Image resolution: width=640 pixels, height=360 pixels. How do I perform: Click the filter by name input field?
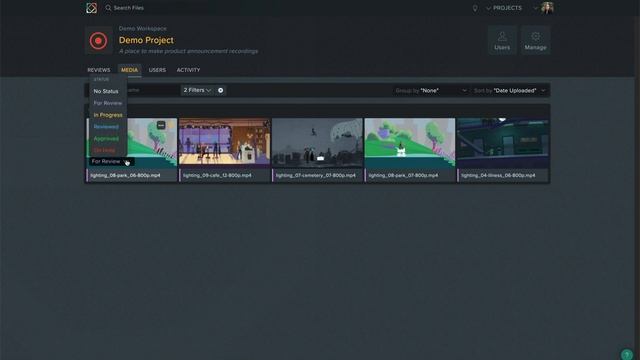[x=151, y=90]
